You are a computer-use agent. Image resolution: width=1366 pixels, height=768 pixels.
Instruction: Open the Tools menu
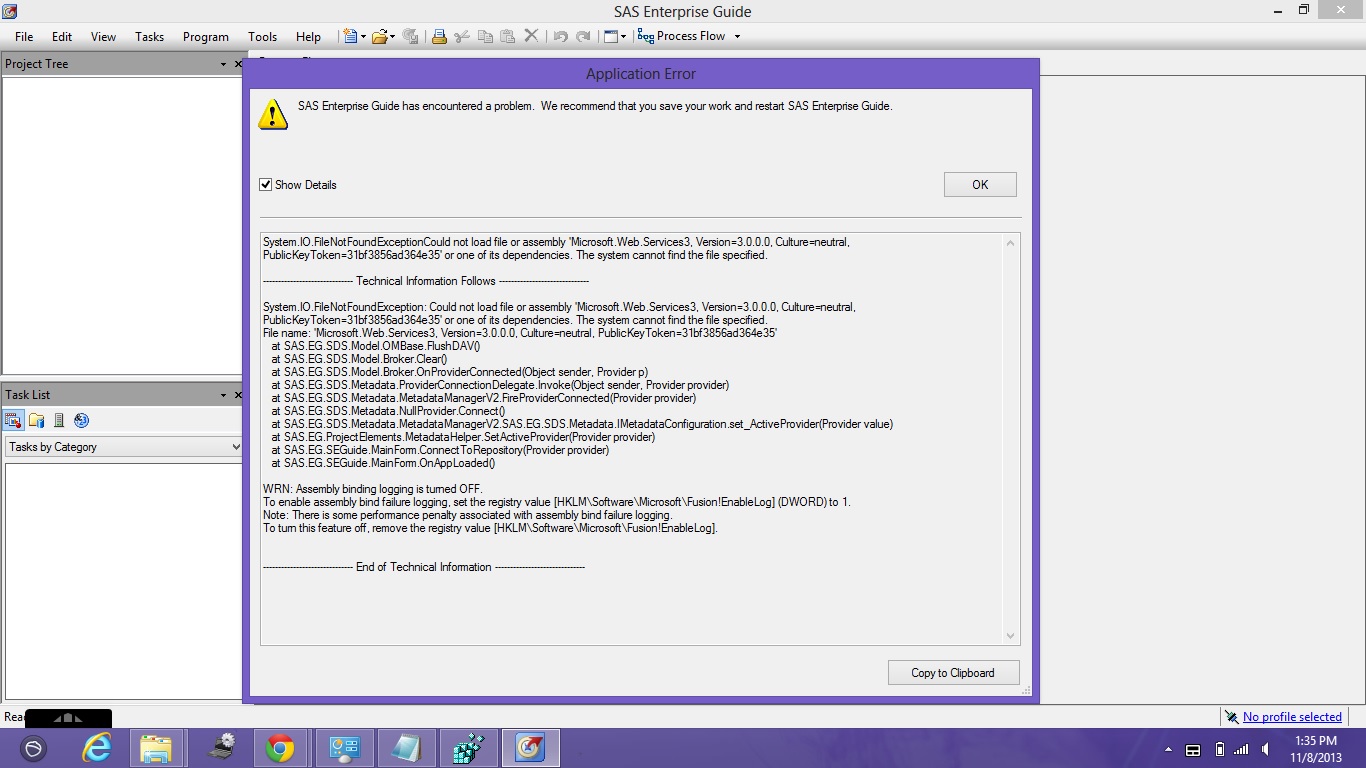pyautogui.click(x=262, y=36)
